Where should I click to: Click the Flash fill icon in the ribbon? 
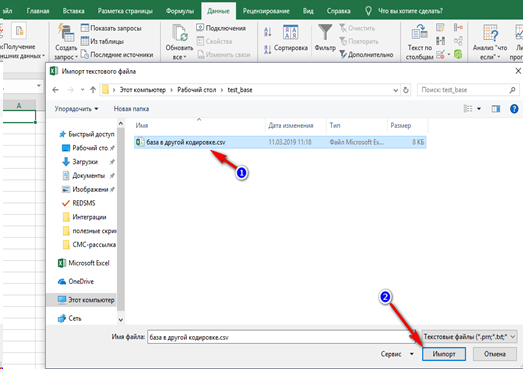point(441,28)
